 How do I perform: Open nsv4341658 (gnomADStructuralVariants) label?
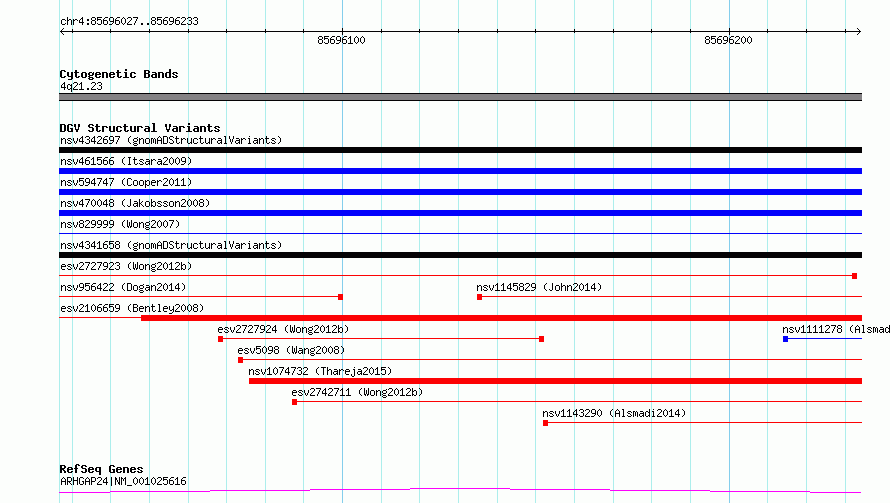(171, 245)
